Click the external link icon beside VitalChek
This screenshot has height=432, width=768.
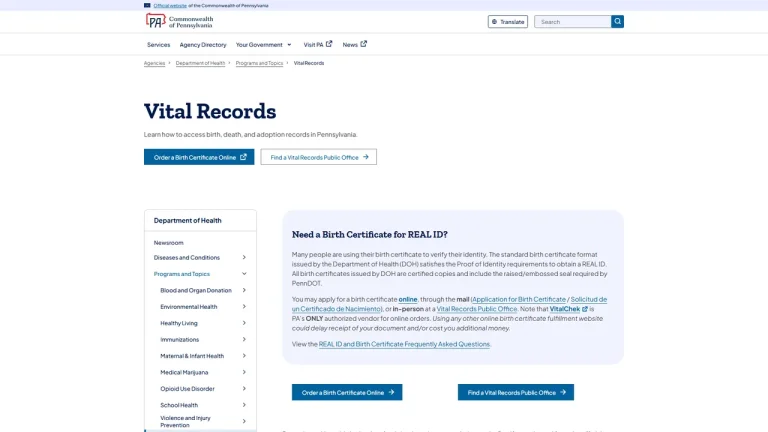tap(585, 309)
